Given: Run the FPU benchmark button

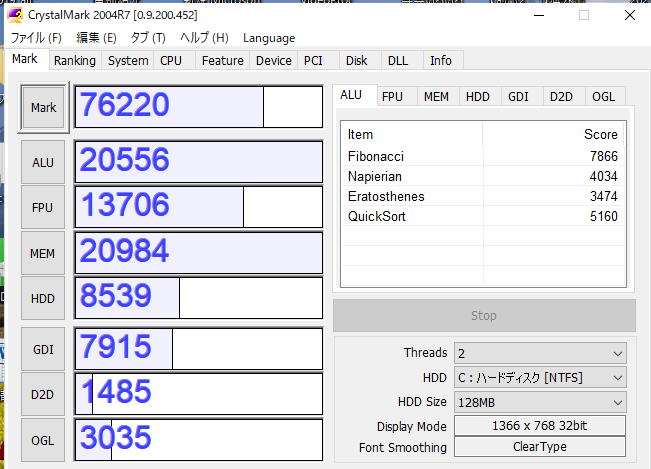Looking at the screenshot, I should click(43, 207).
